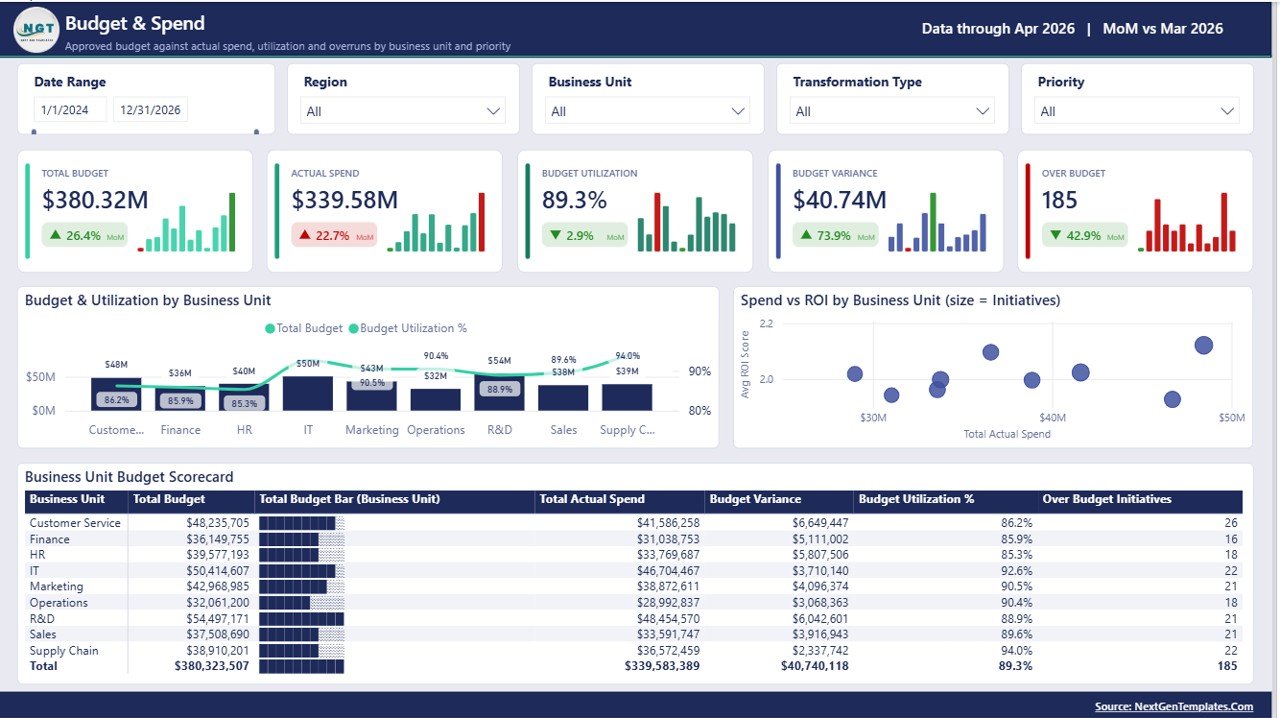The width and height of the screenshot is (1280, 718).
Task: Click the Actual Spend sparkline chart
Action: (x=436, y=222)
